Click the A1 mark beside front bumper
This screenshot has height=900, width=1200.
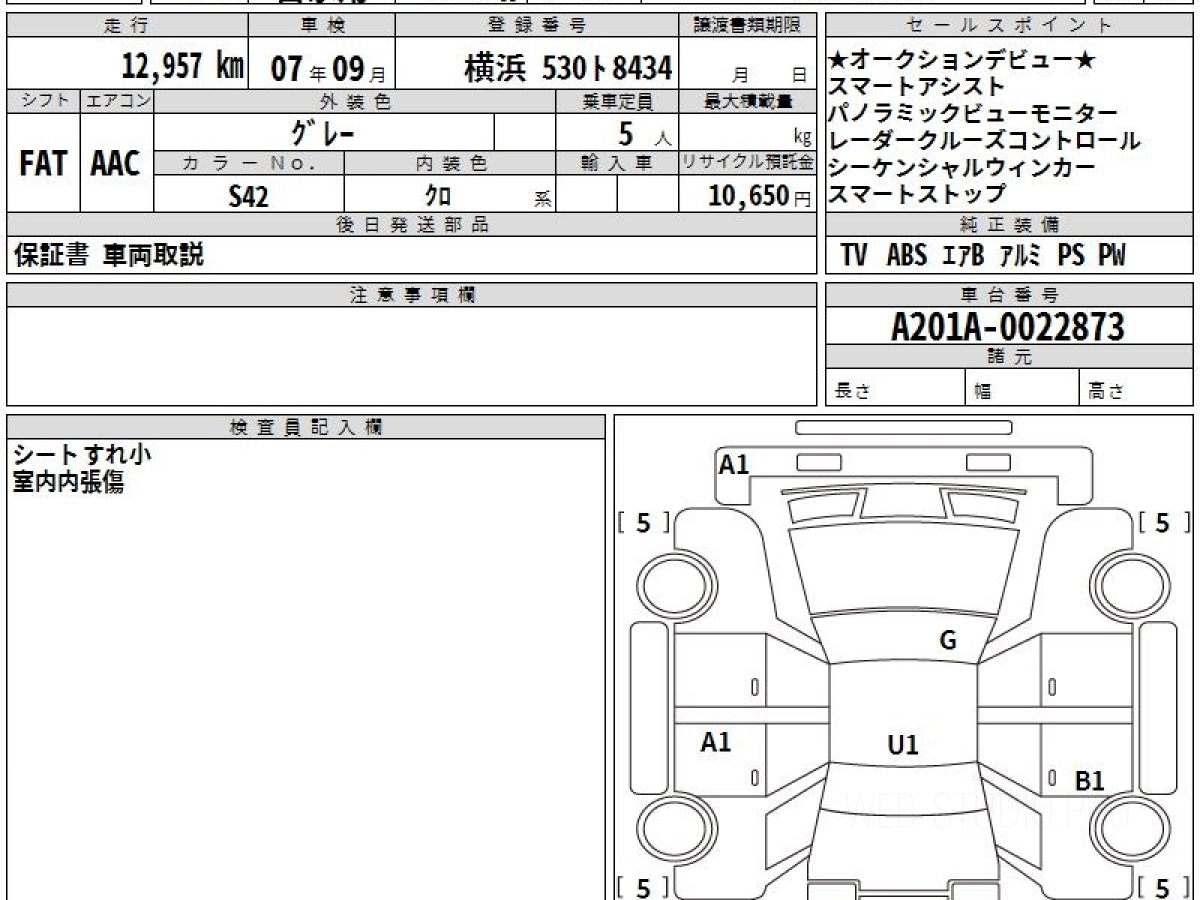pyautogui.click(x=734, y=464)
